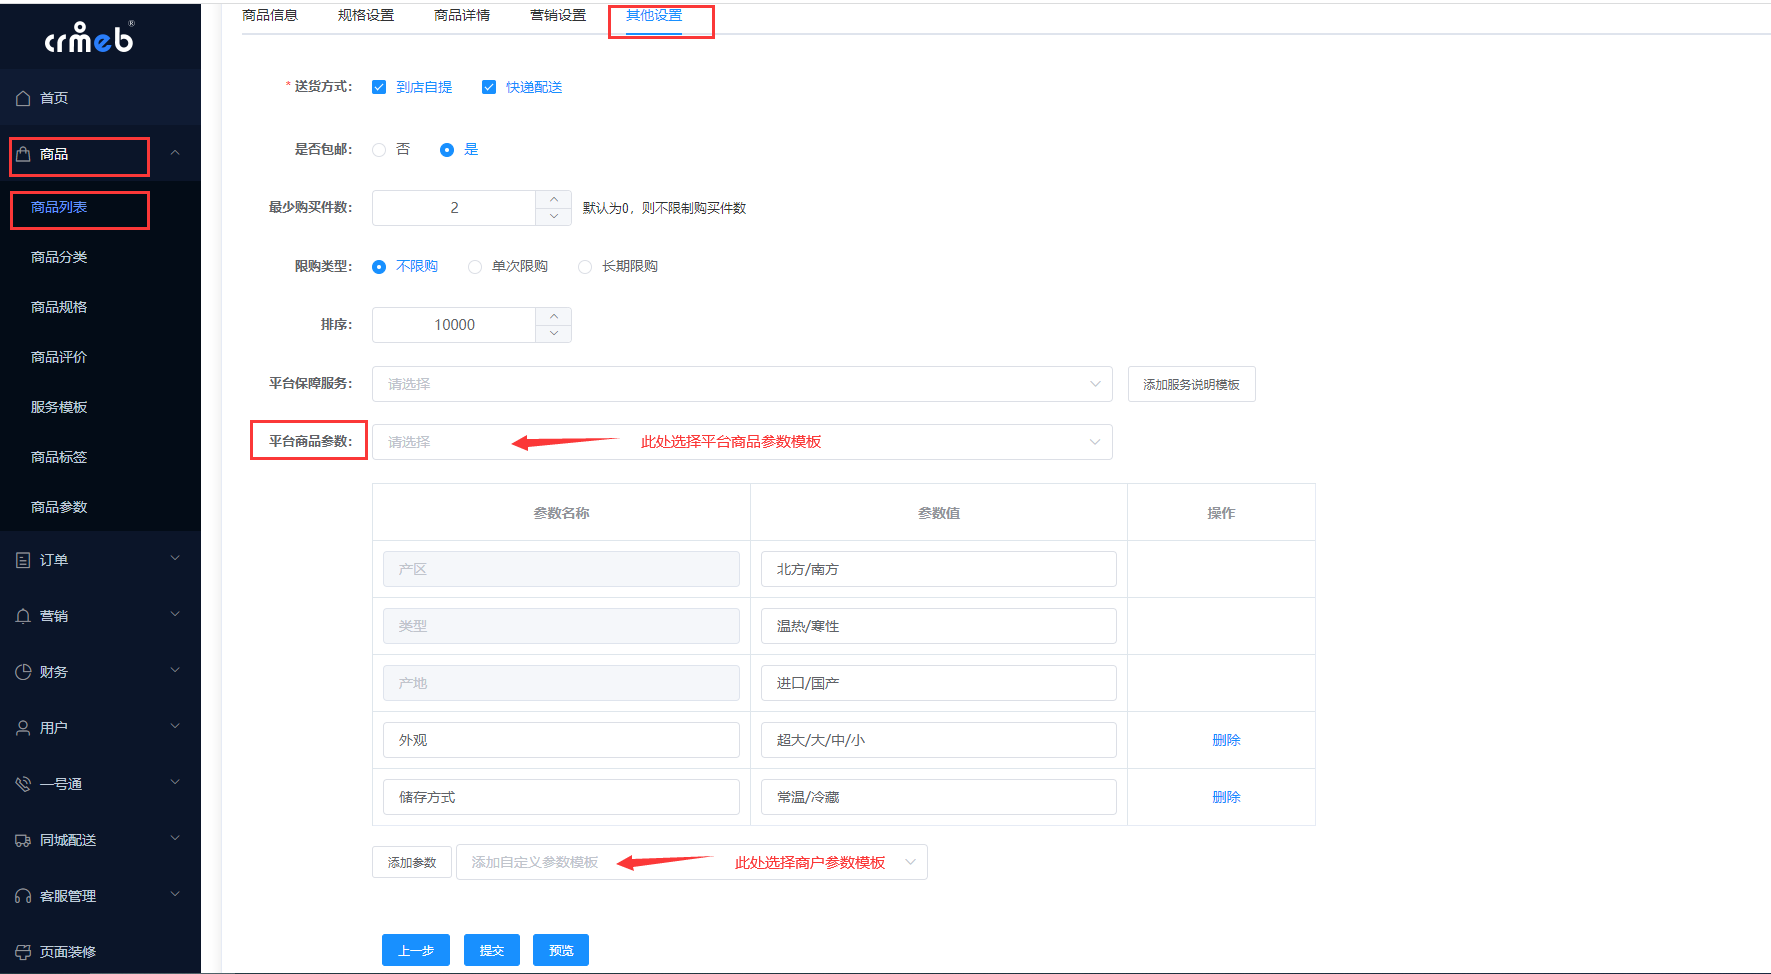Click the pie chart icon beside 财务

point(23,672)
